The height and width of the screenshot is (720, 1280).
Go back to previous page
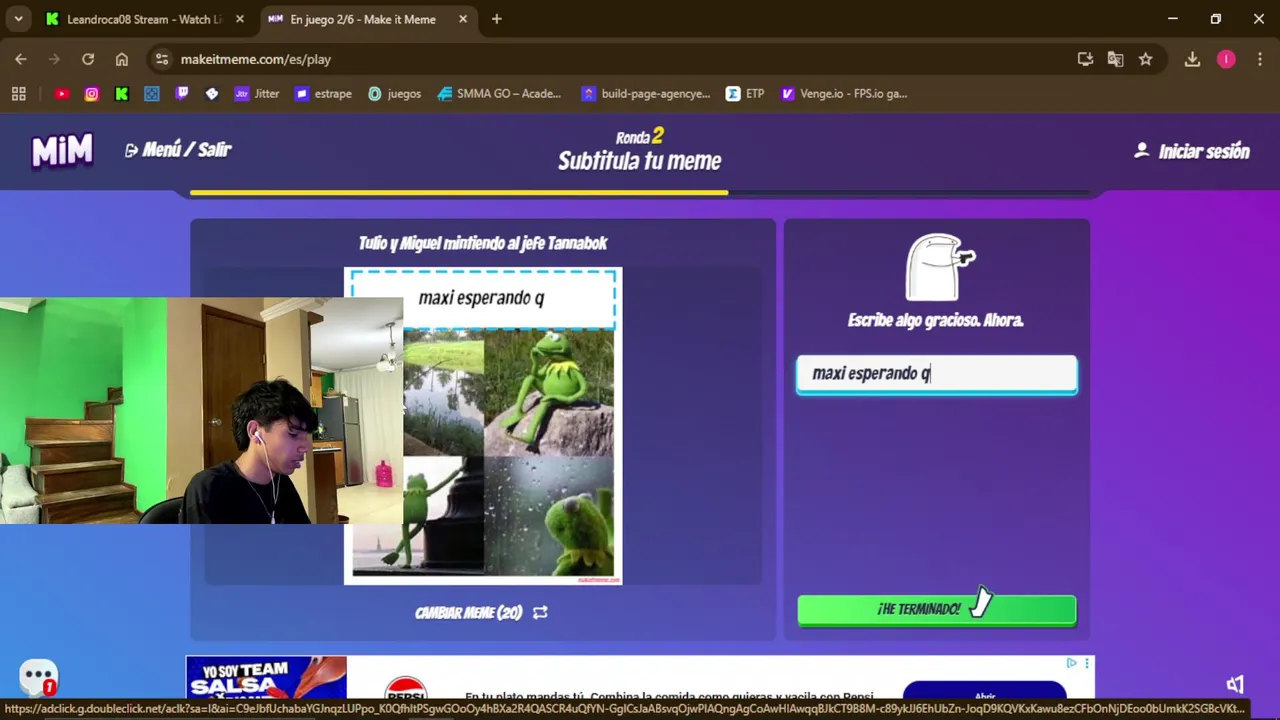point(21,59)
